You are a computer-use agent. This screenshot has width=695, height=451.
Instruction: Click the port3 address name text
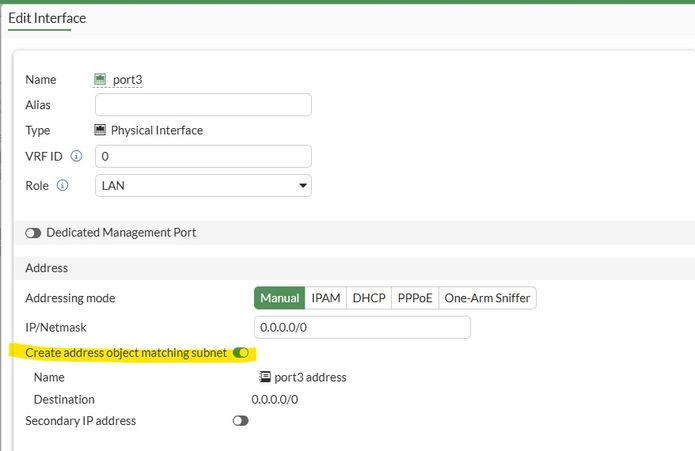[x=311, y=377]
